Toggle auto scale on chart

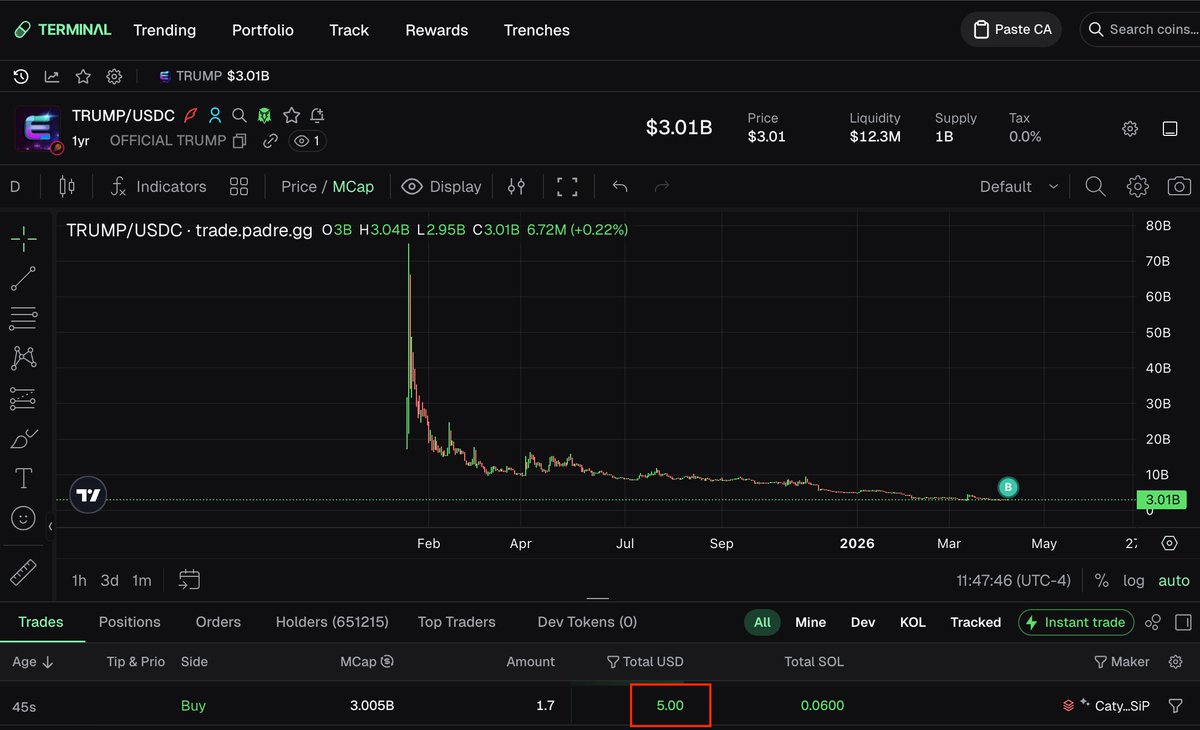1174,580
